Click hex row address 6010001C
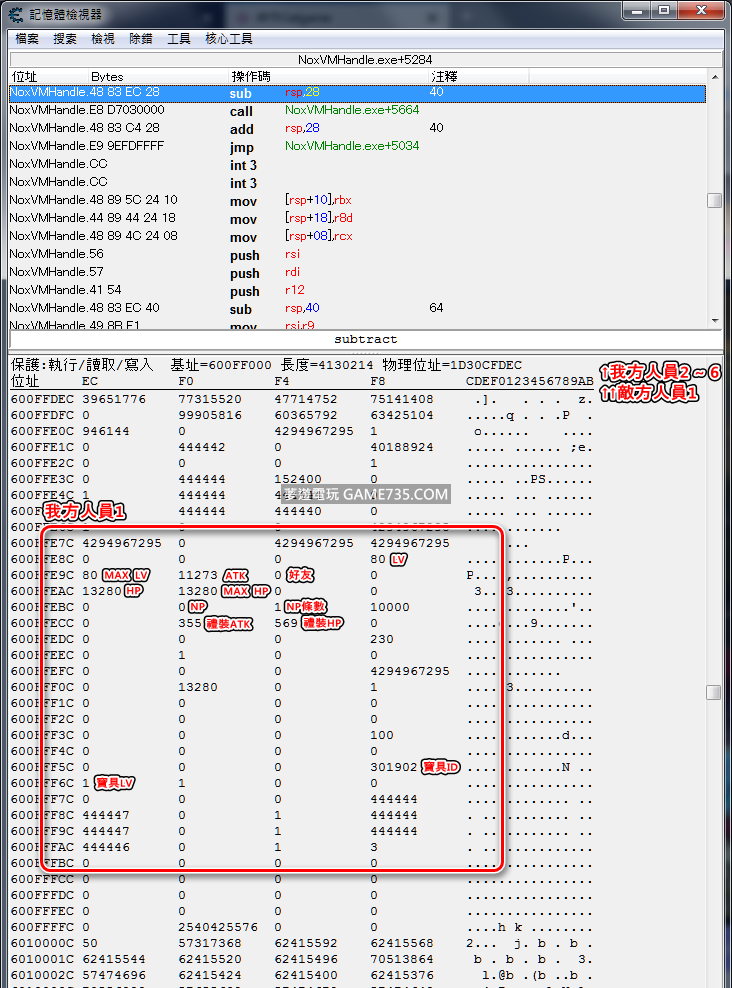 pos(42,960)
